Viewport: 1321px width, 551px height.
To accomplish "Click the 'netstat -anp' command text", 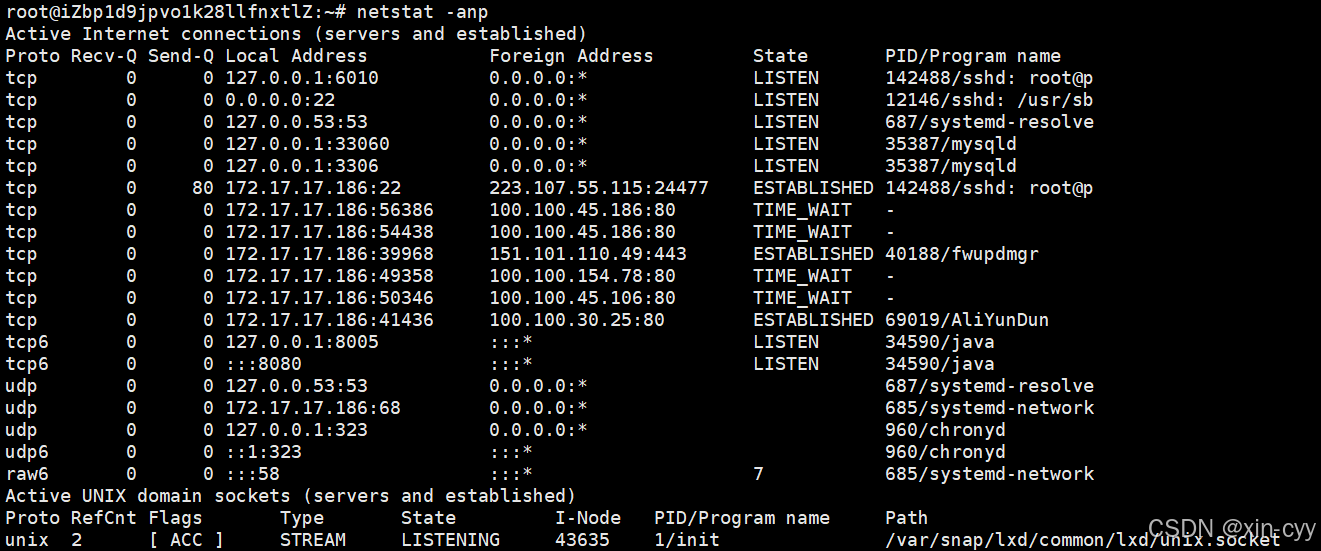I will (422, 12).
